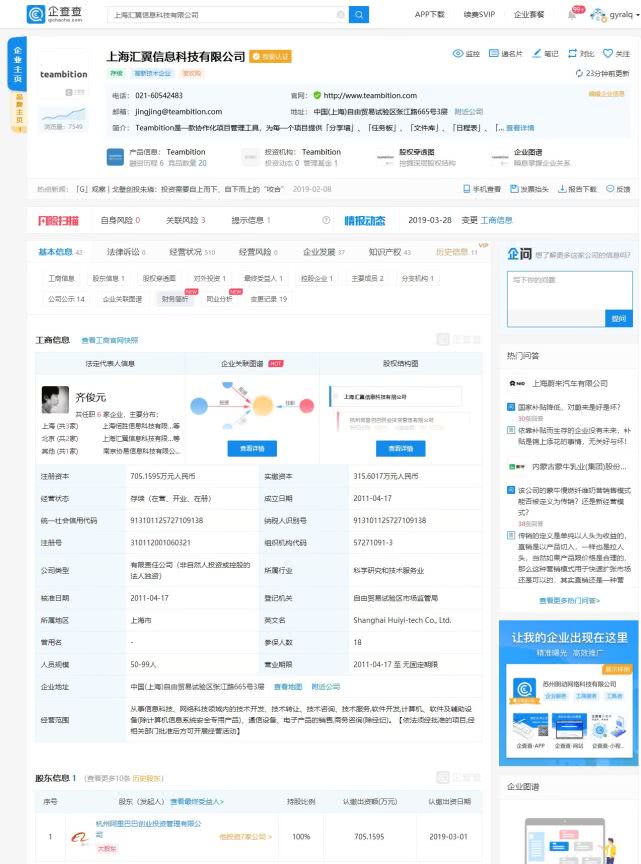Click the refresh icon beside 23分钟前更新
The width and height of the screenshot is (641, 864).
[x=579, y=73]
